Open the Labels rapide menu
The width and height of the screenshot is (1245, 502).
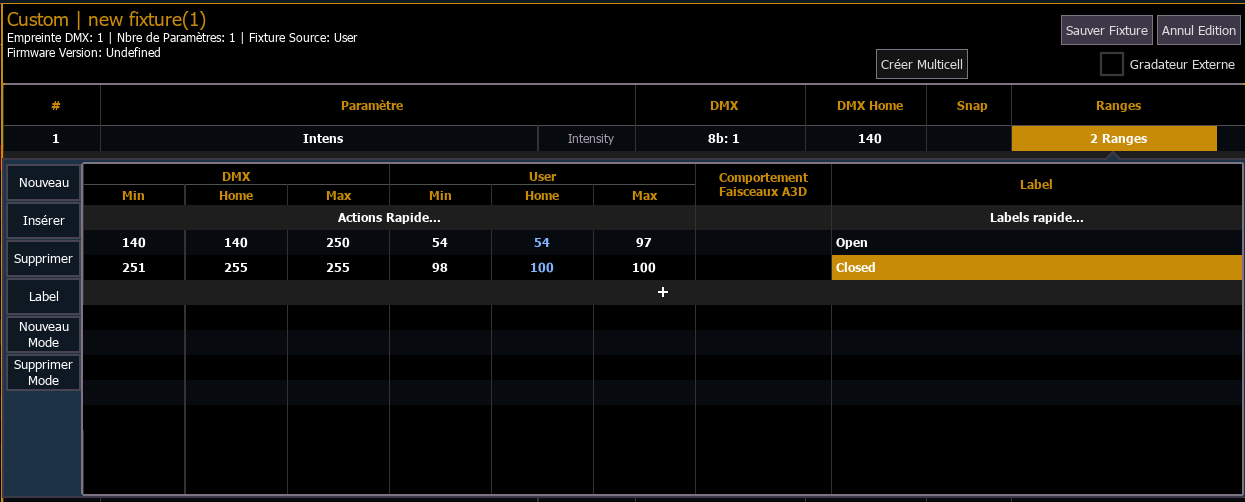pyautogui.click(x=1036, y=218)
